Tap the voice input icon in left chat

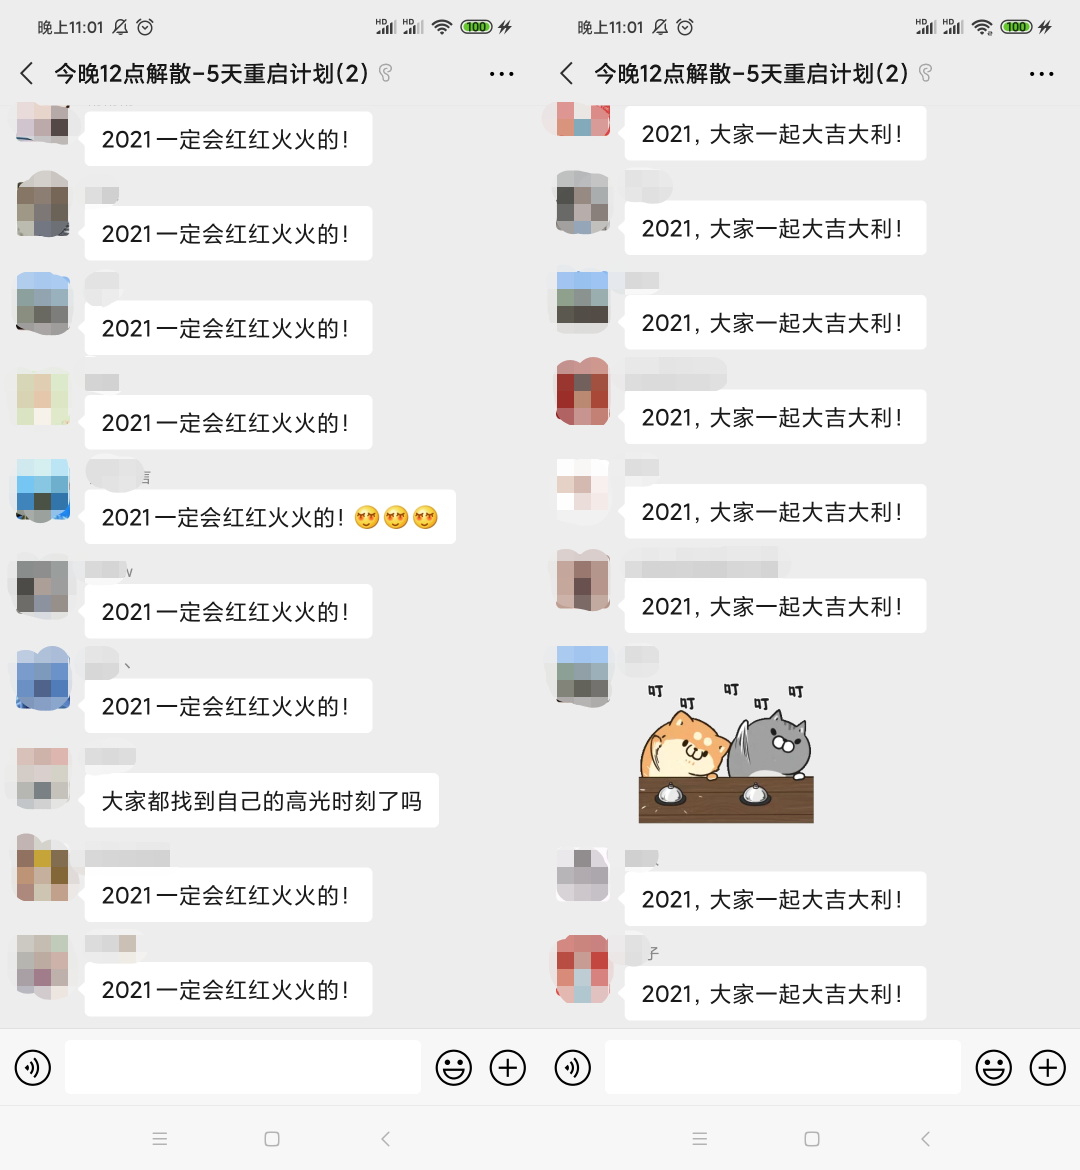pyautogui.click(x=33, y=1068)
